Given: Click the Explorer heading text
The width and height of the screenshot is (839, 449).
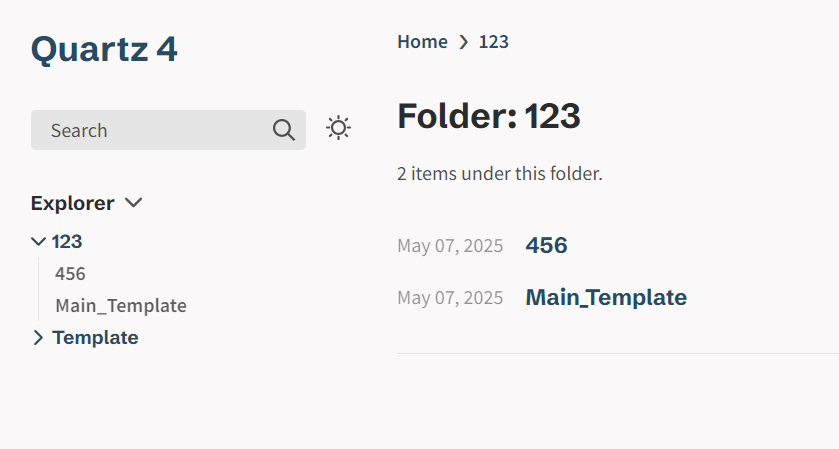Looking at the screenshot, I should coord(72,203).
